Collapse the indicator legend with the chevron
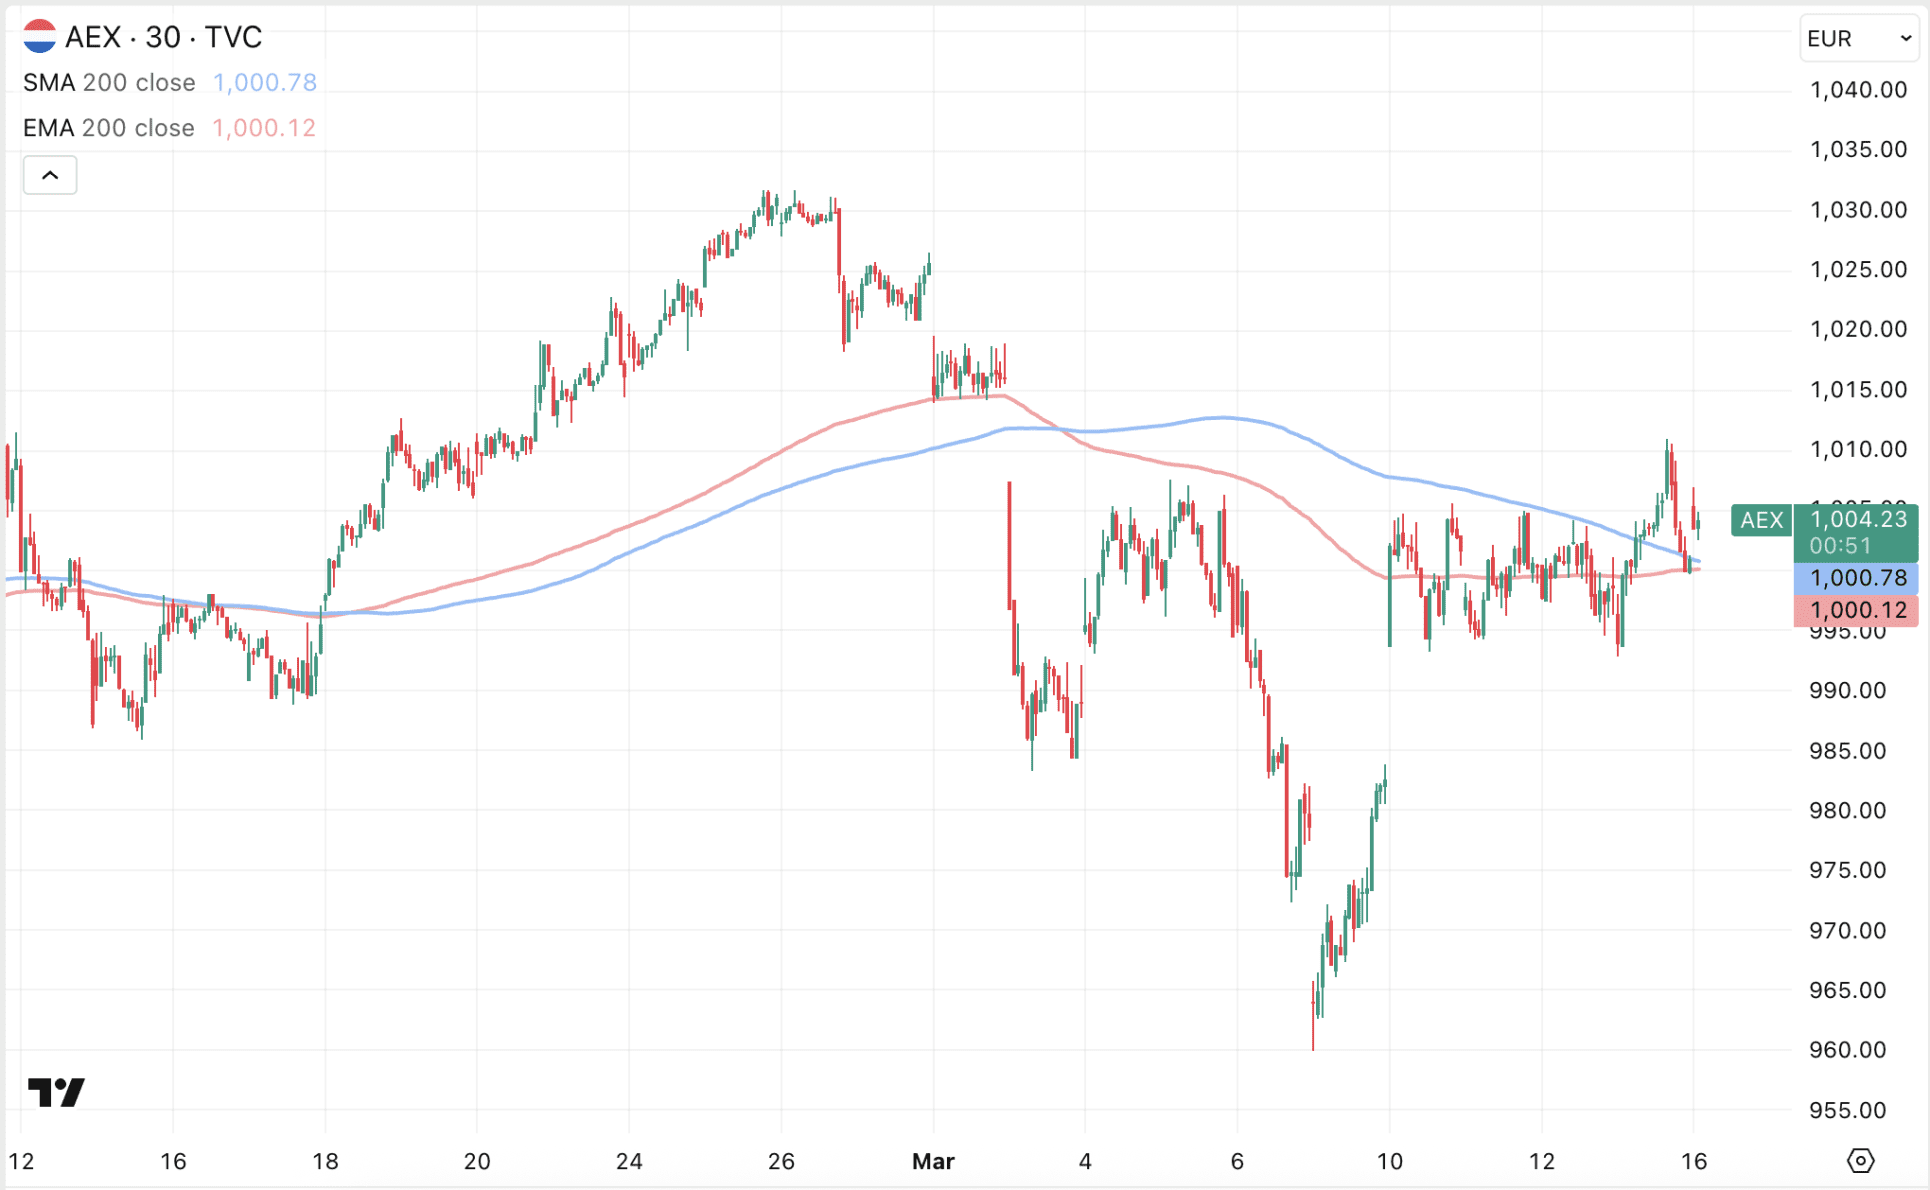 (x=50, y=176)
